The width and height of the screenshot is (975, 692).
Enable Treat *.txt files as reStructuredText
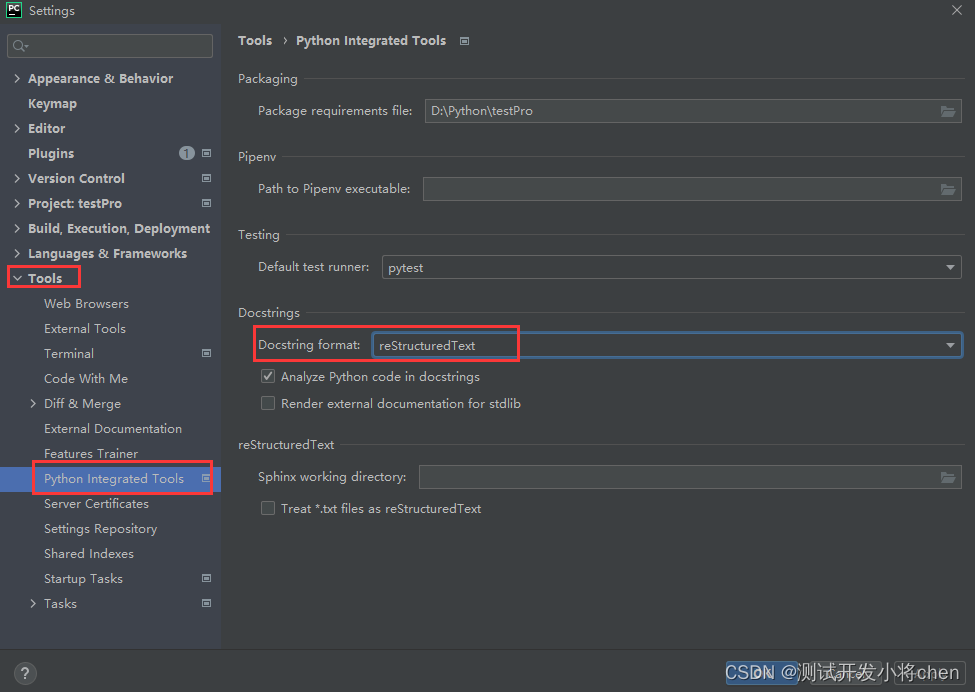point(268,509)
